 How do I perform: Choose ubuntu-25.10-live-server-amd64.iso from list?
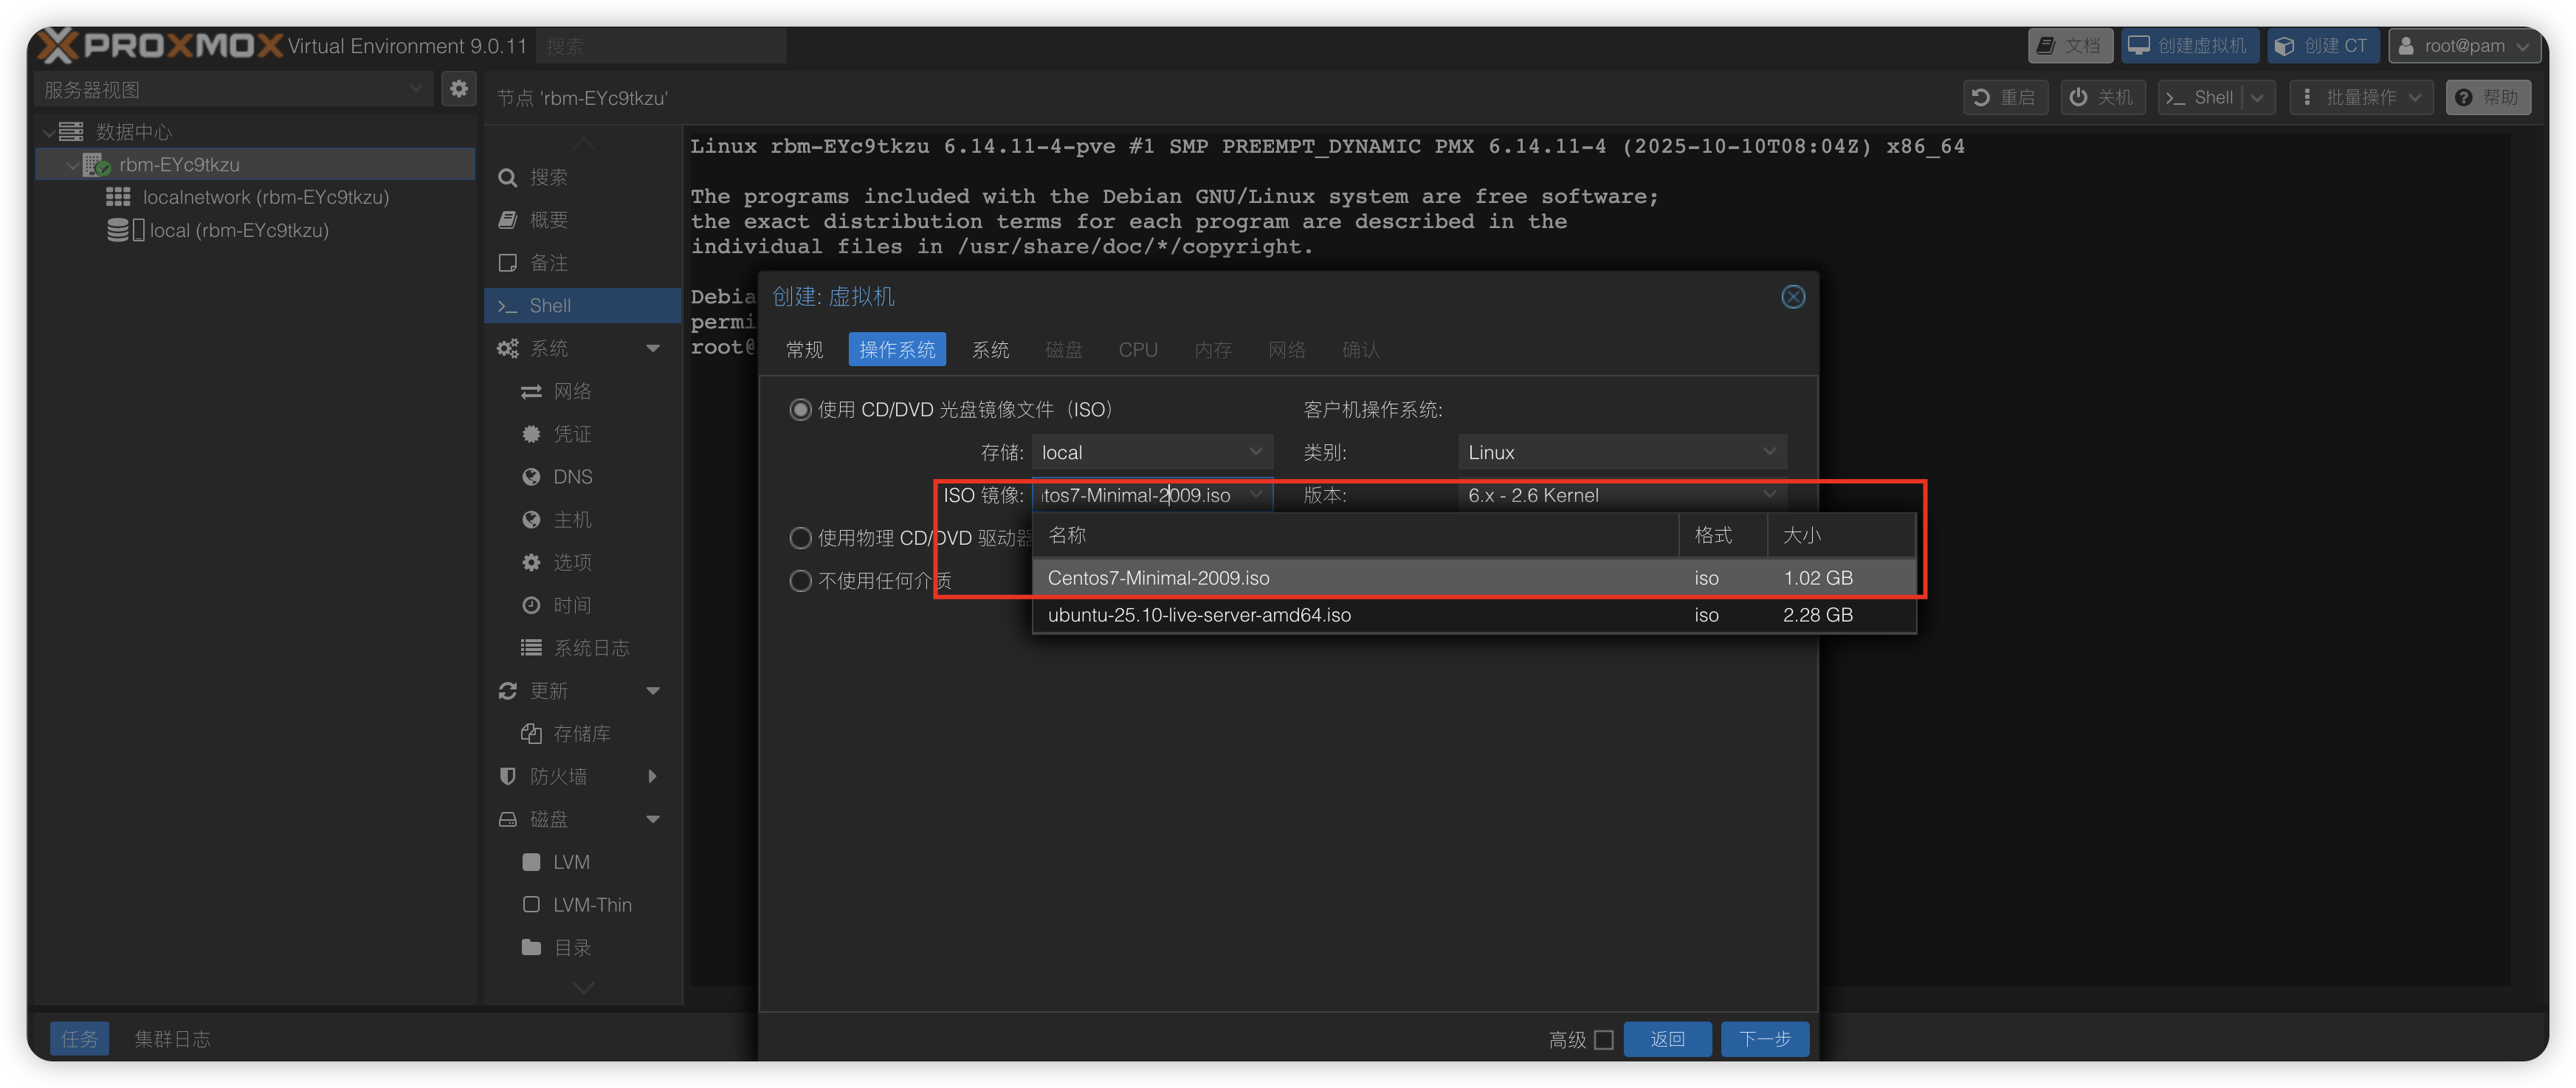1198,615
